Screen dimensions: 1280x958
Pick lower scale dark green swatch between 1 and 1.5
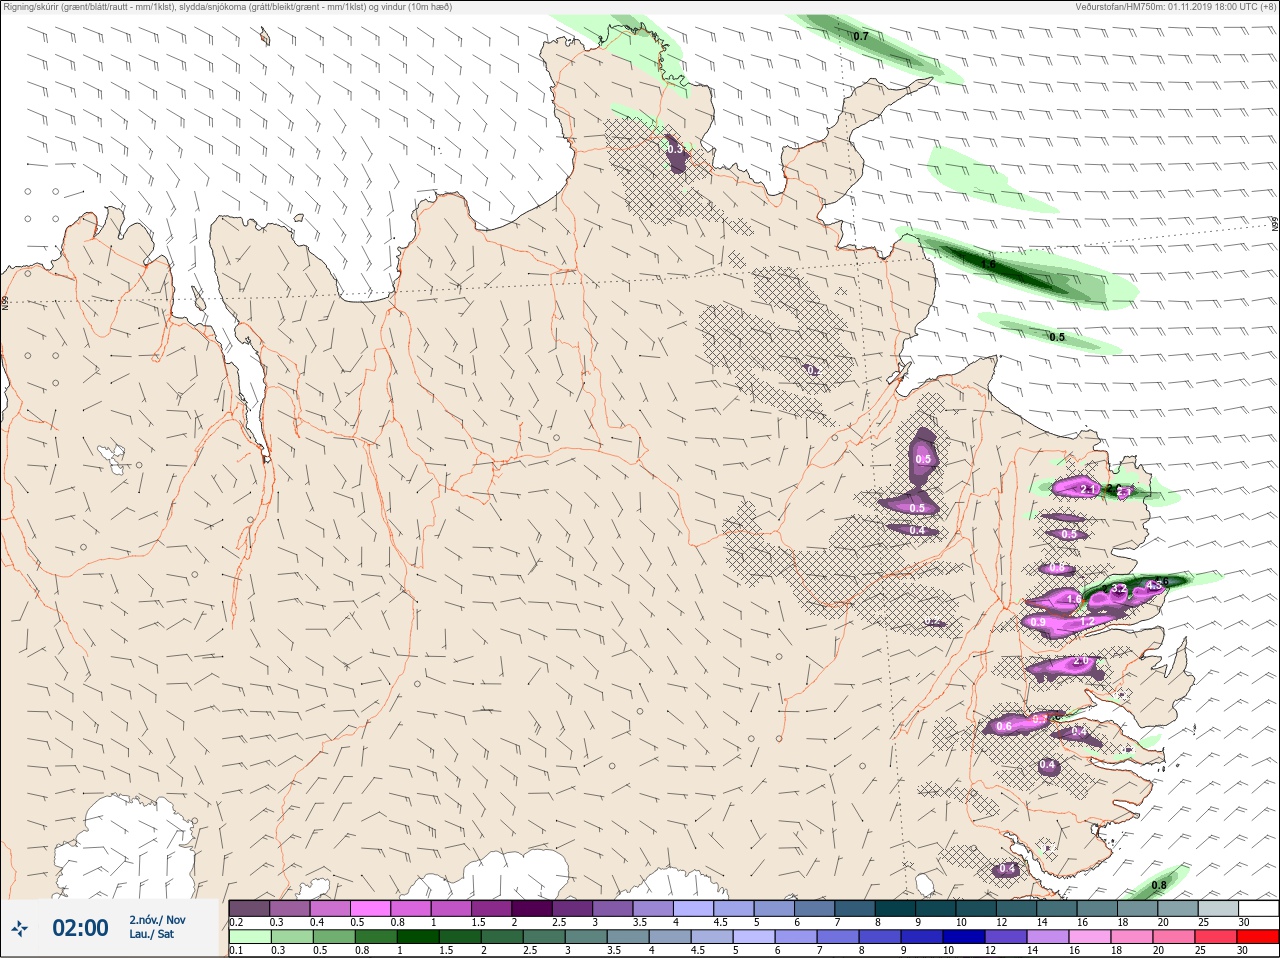418,937
